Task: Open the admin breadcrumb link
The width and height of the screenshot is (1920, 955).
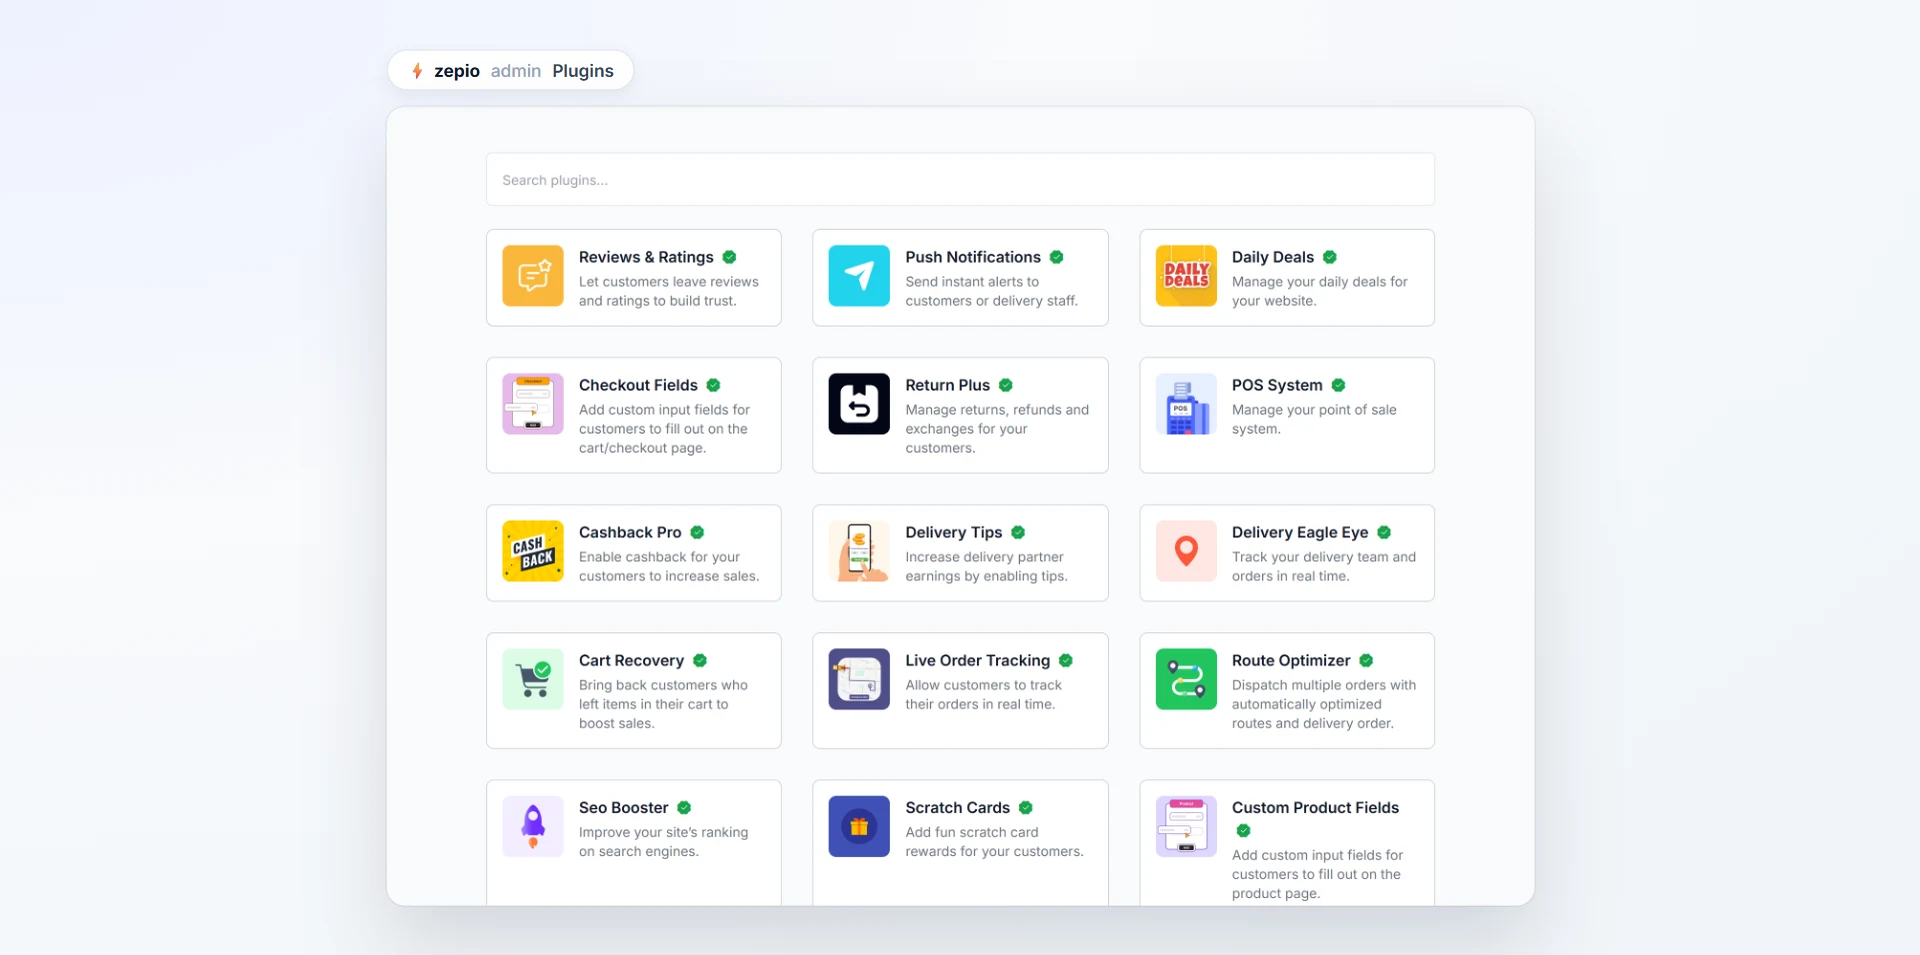Action: 516,71
